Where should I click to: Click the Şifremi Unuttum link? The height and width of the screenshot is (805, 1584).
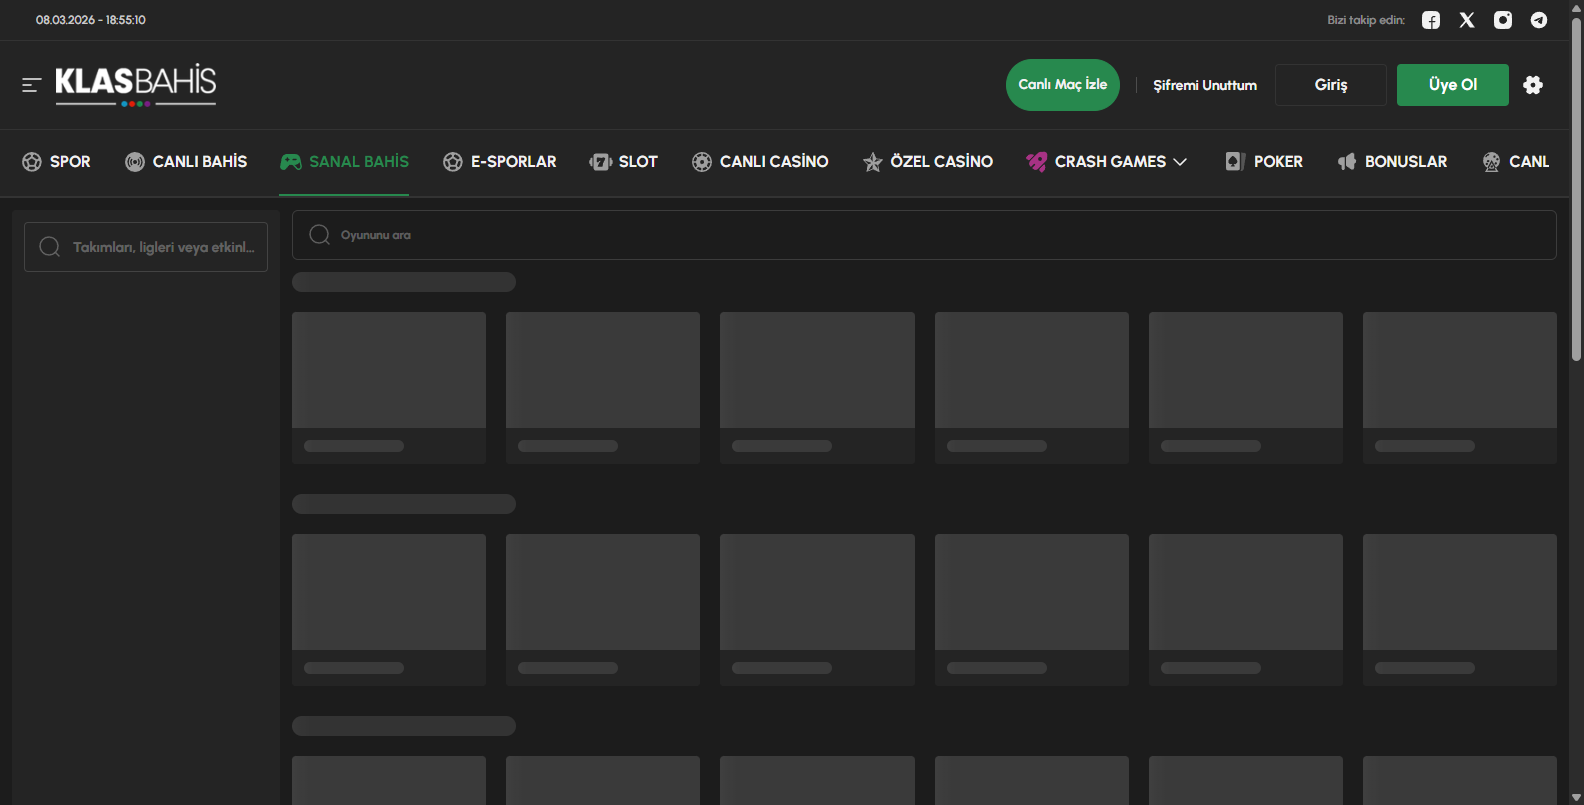tap(1205, 85)
